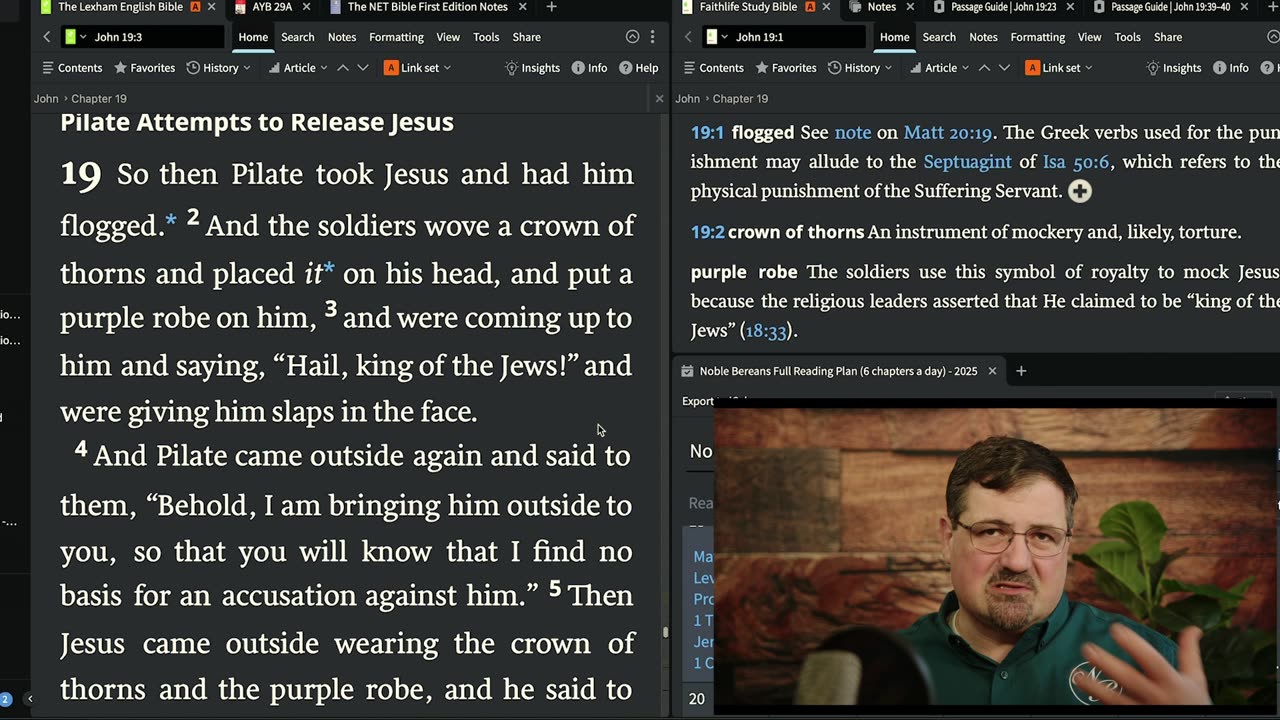The height and width of the screenshot is (720, 1280).
Task: Open the Article dropdown in the Faithlife panel
Action: [x=939, y=68]
